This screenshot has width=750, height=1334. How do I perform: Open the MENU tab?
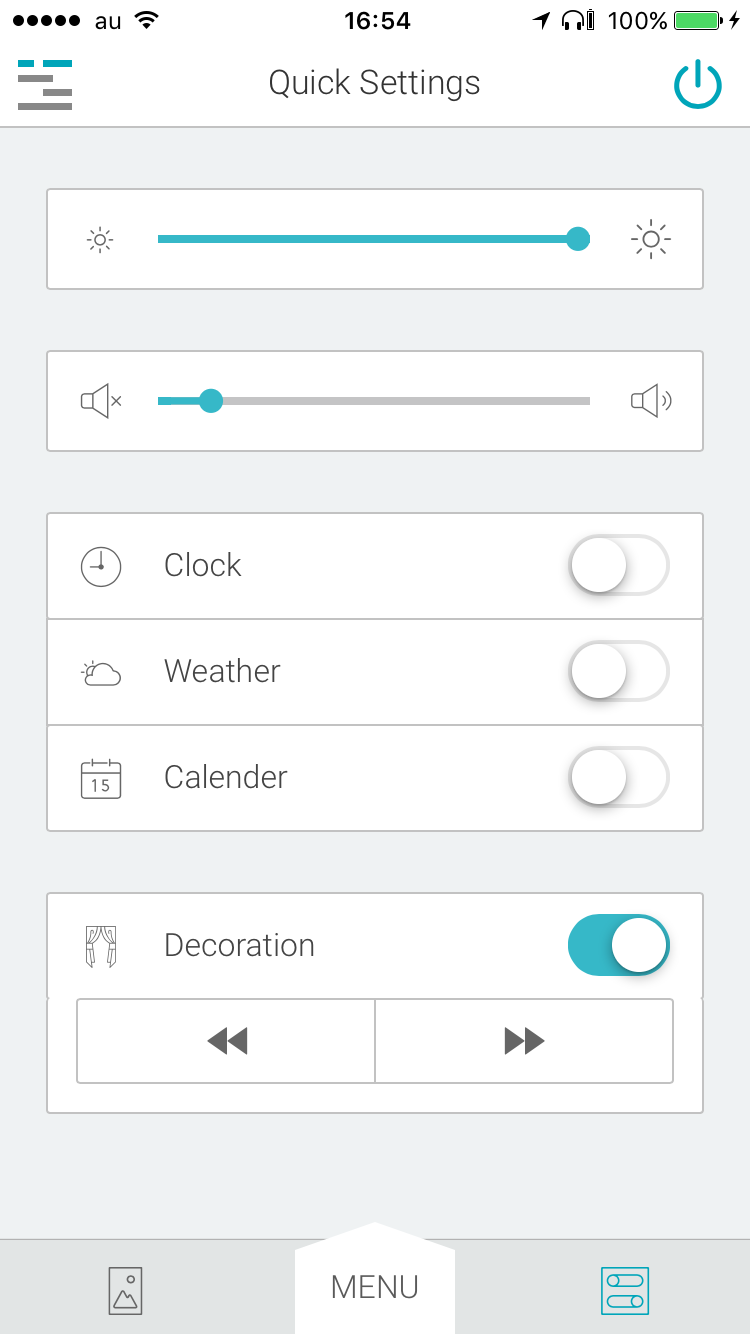click(375, 1287)
